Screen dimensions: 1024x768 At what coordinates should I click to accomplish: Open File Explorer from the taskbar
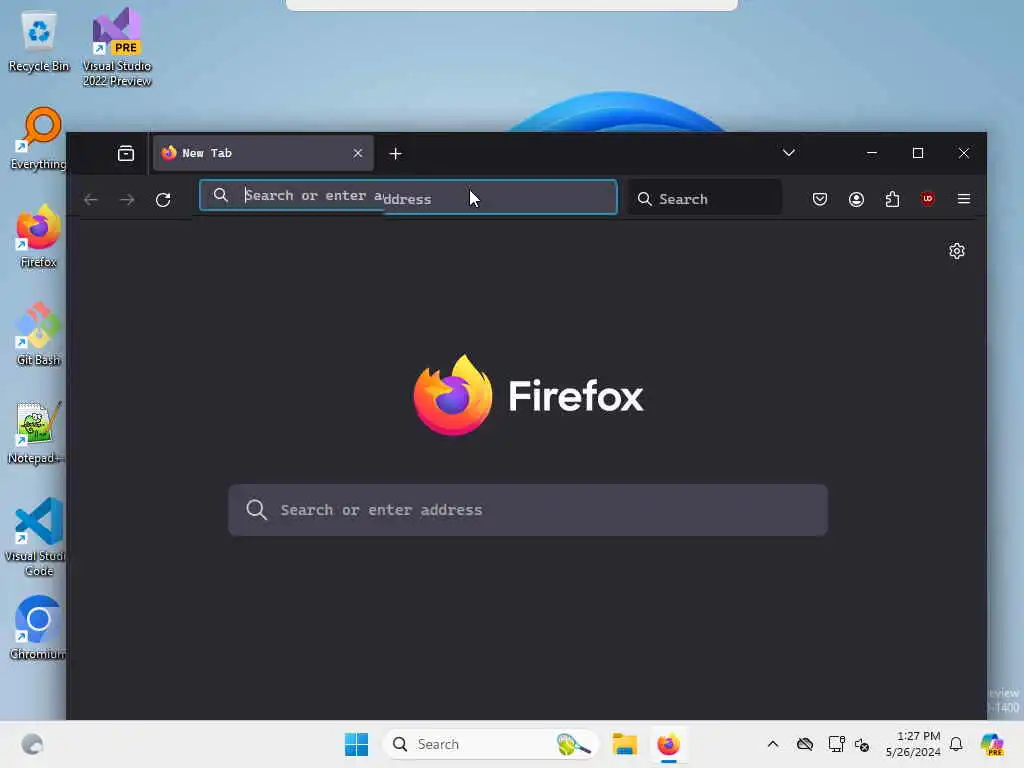[x=624, y=744]
